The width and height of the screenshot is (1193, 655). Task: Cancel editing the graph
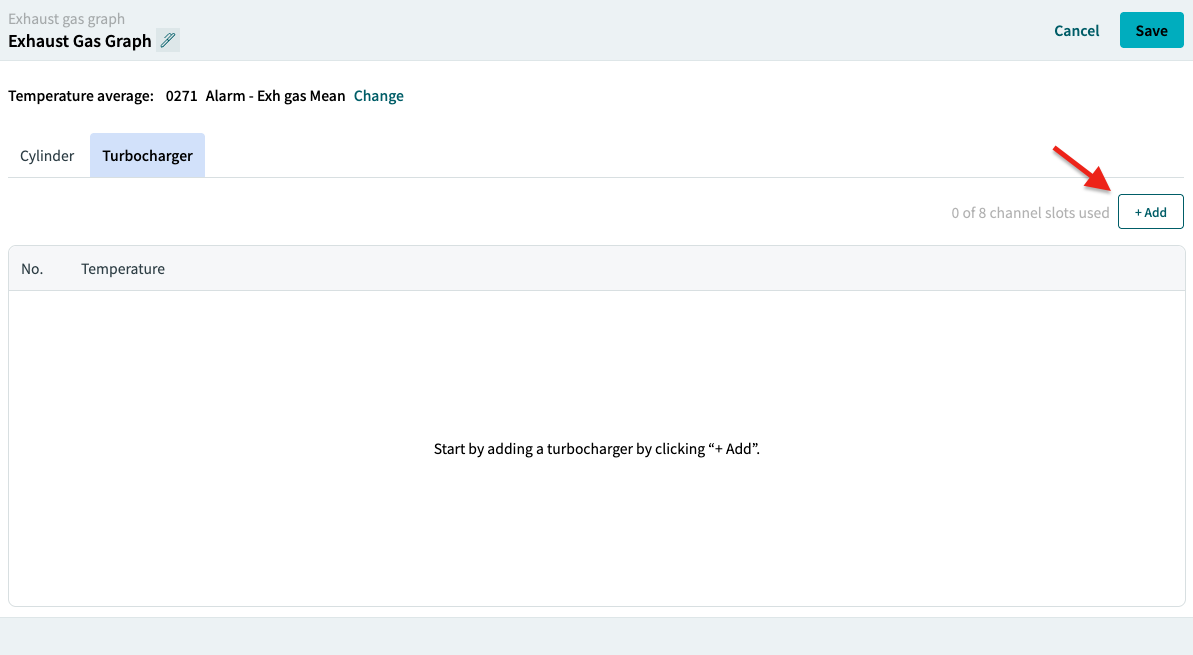click(x=1077, y=30)
